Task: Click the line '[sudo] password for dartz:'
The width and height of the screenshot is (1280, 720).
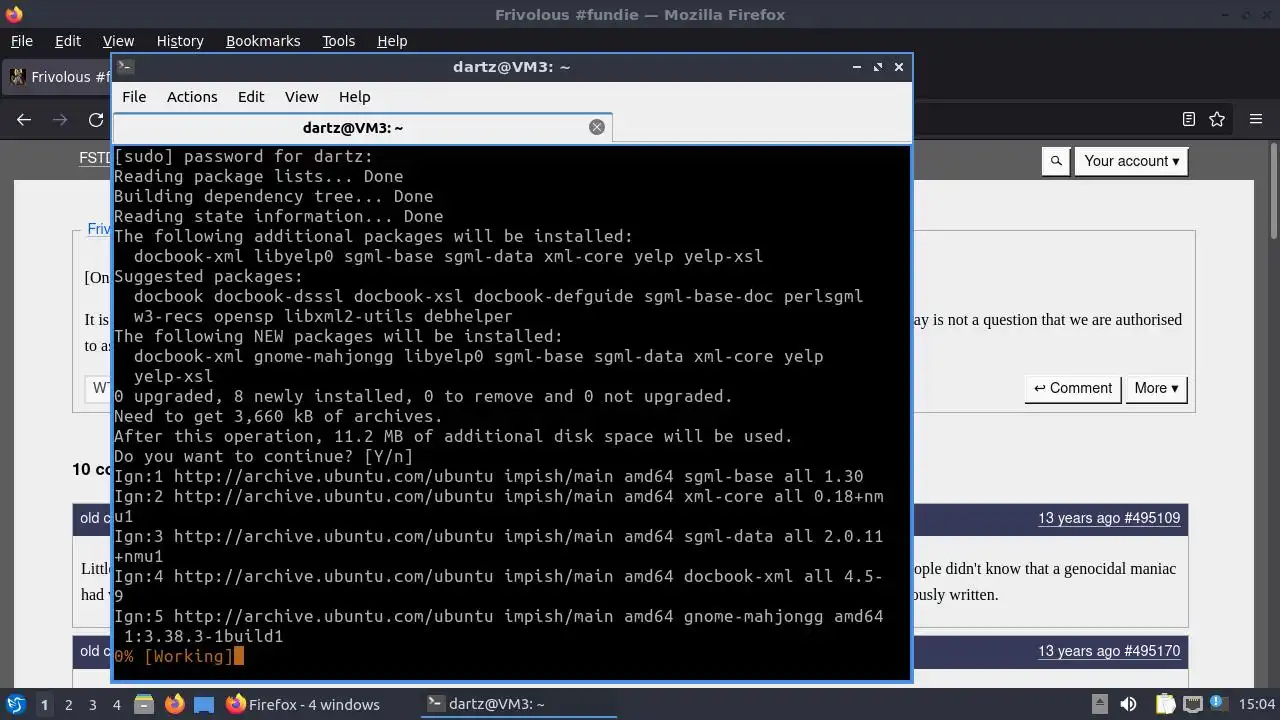Action: point(243,156)
